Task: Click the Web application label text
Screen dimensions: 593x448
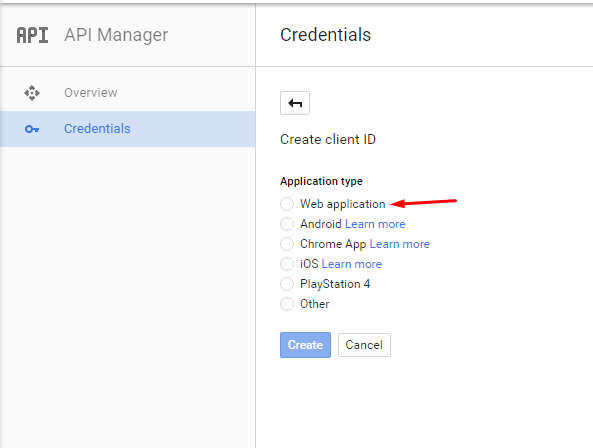Action: (x=343, y=204)
